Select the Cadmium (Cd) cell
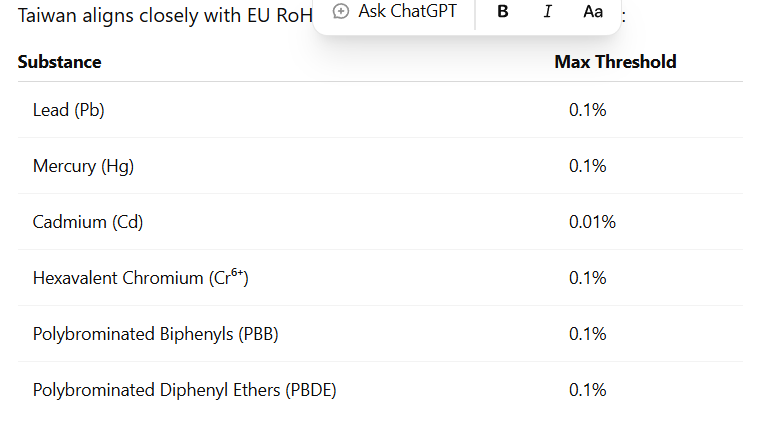 point(88,222)
